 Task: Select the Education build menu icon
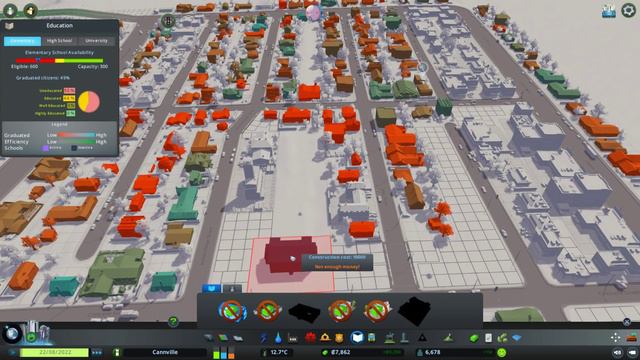pyautogui.click(x=357, y=338)
